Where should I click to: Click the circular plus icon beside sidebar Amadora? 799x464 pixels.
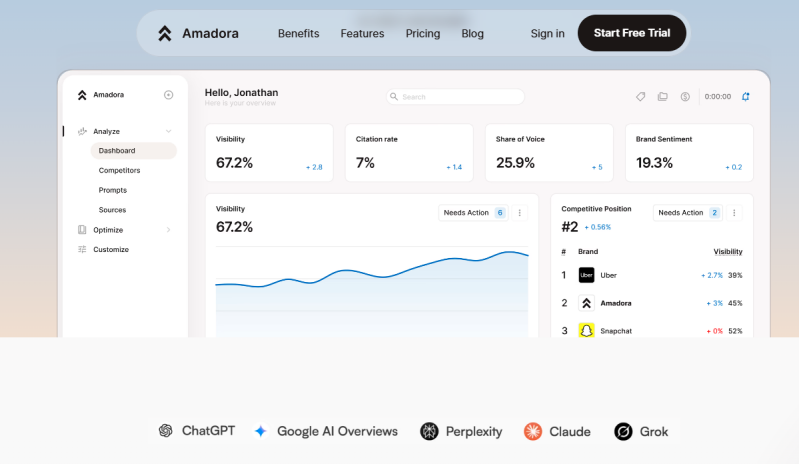pos(168,95)
